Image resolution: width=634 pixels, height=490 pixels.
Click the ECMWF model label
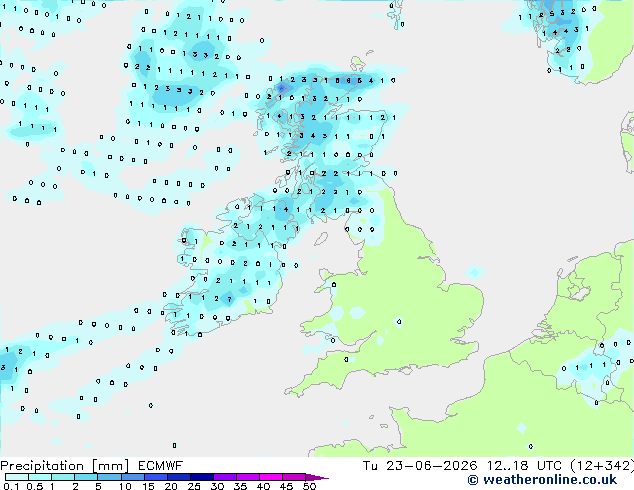pyautogui.click(x=160, y=466)
